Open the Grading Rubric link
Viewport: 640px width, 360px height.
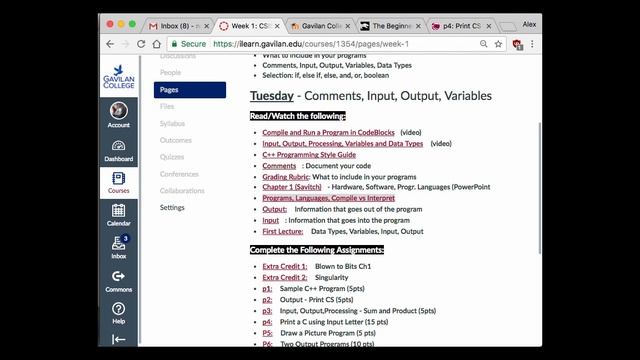[x=286, y=177]
